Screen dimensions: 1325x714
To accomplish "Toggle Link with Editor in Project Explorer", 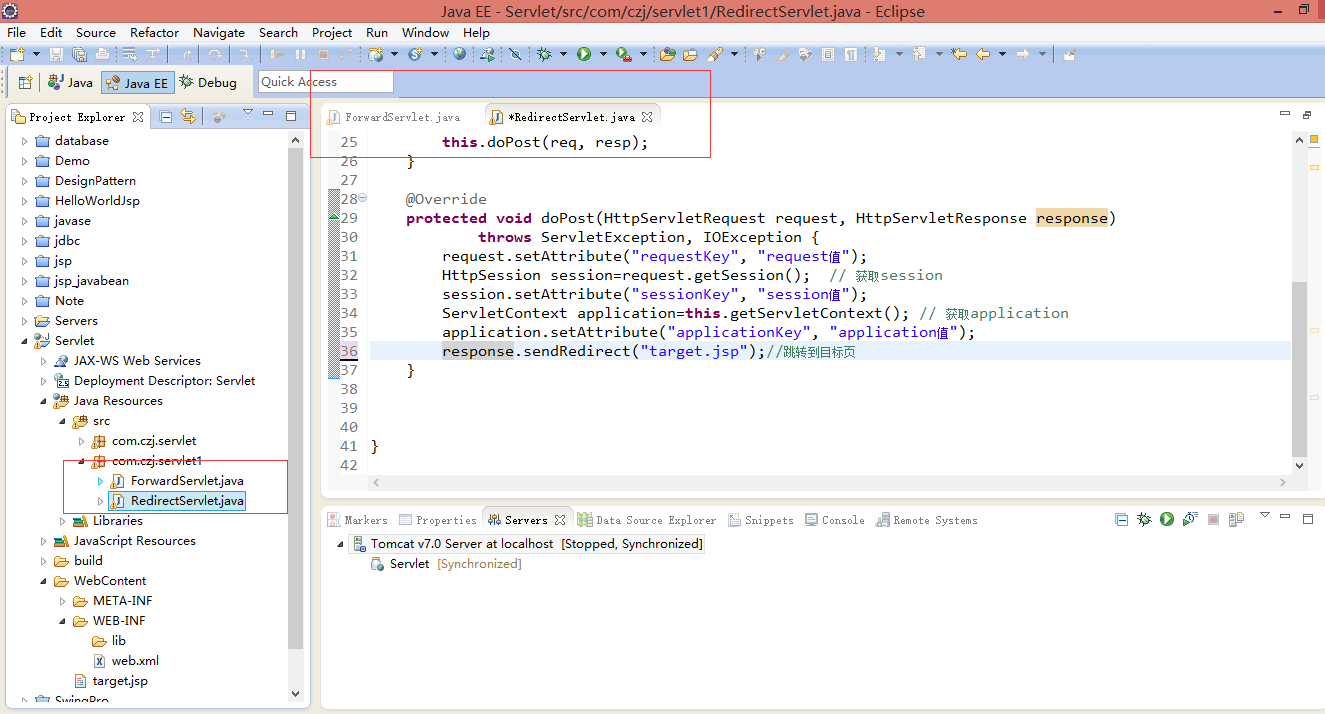I will coord(187,117).
